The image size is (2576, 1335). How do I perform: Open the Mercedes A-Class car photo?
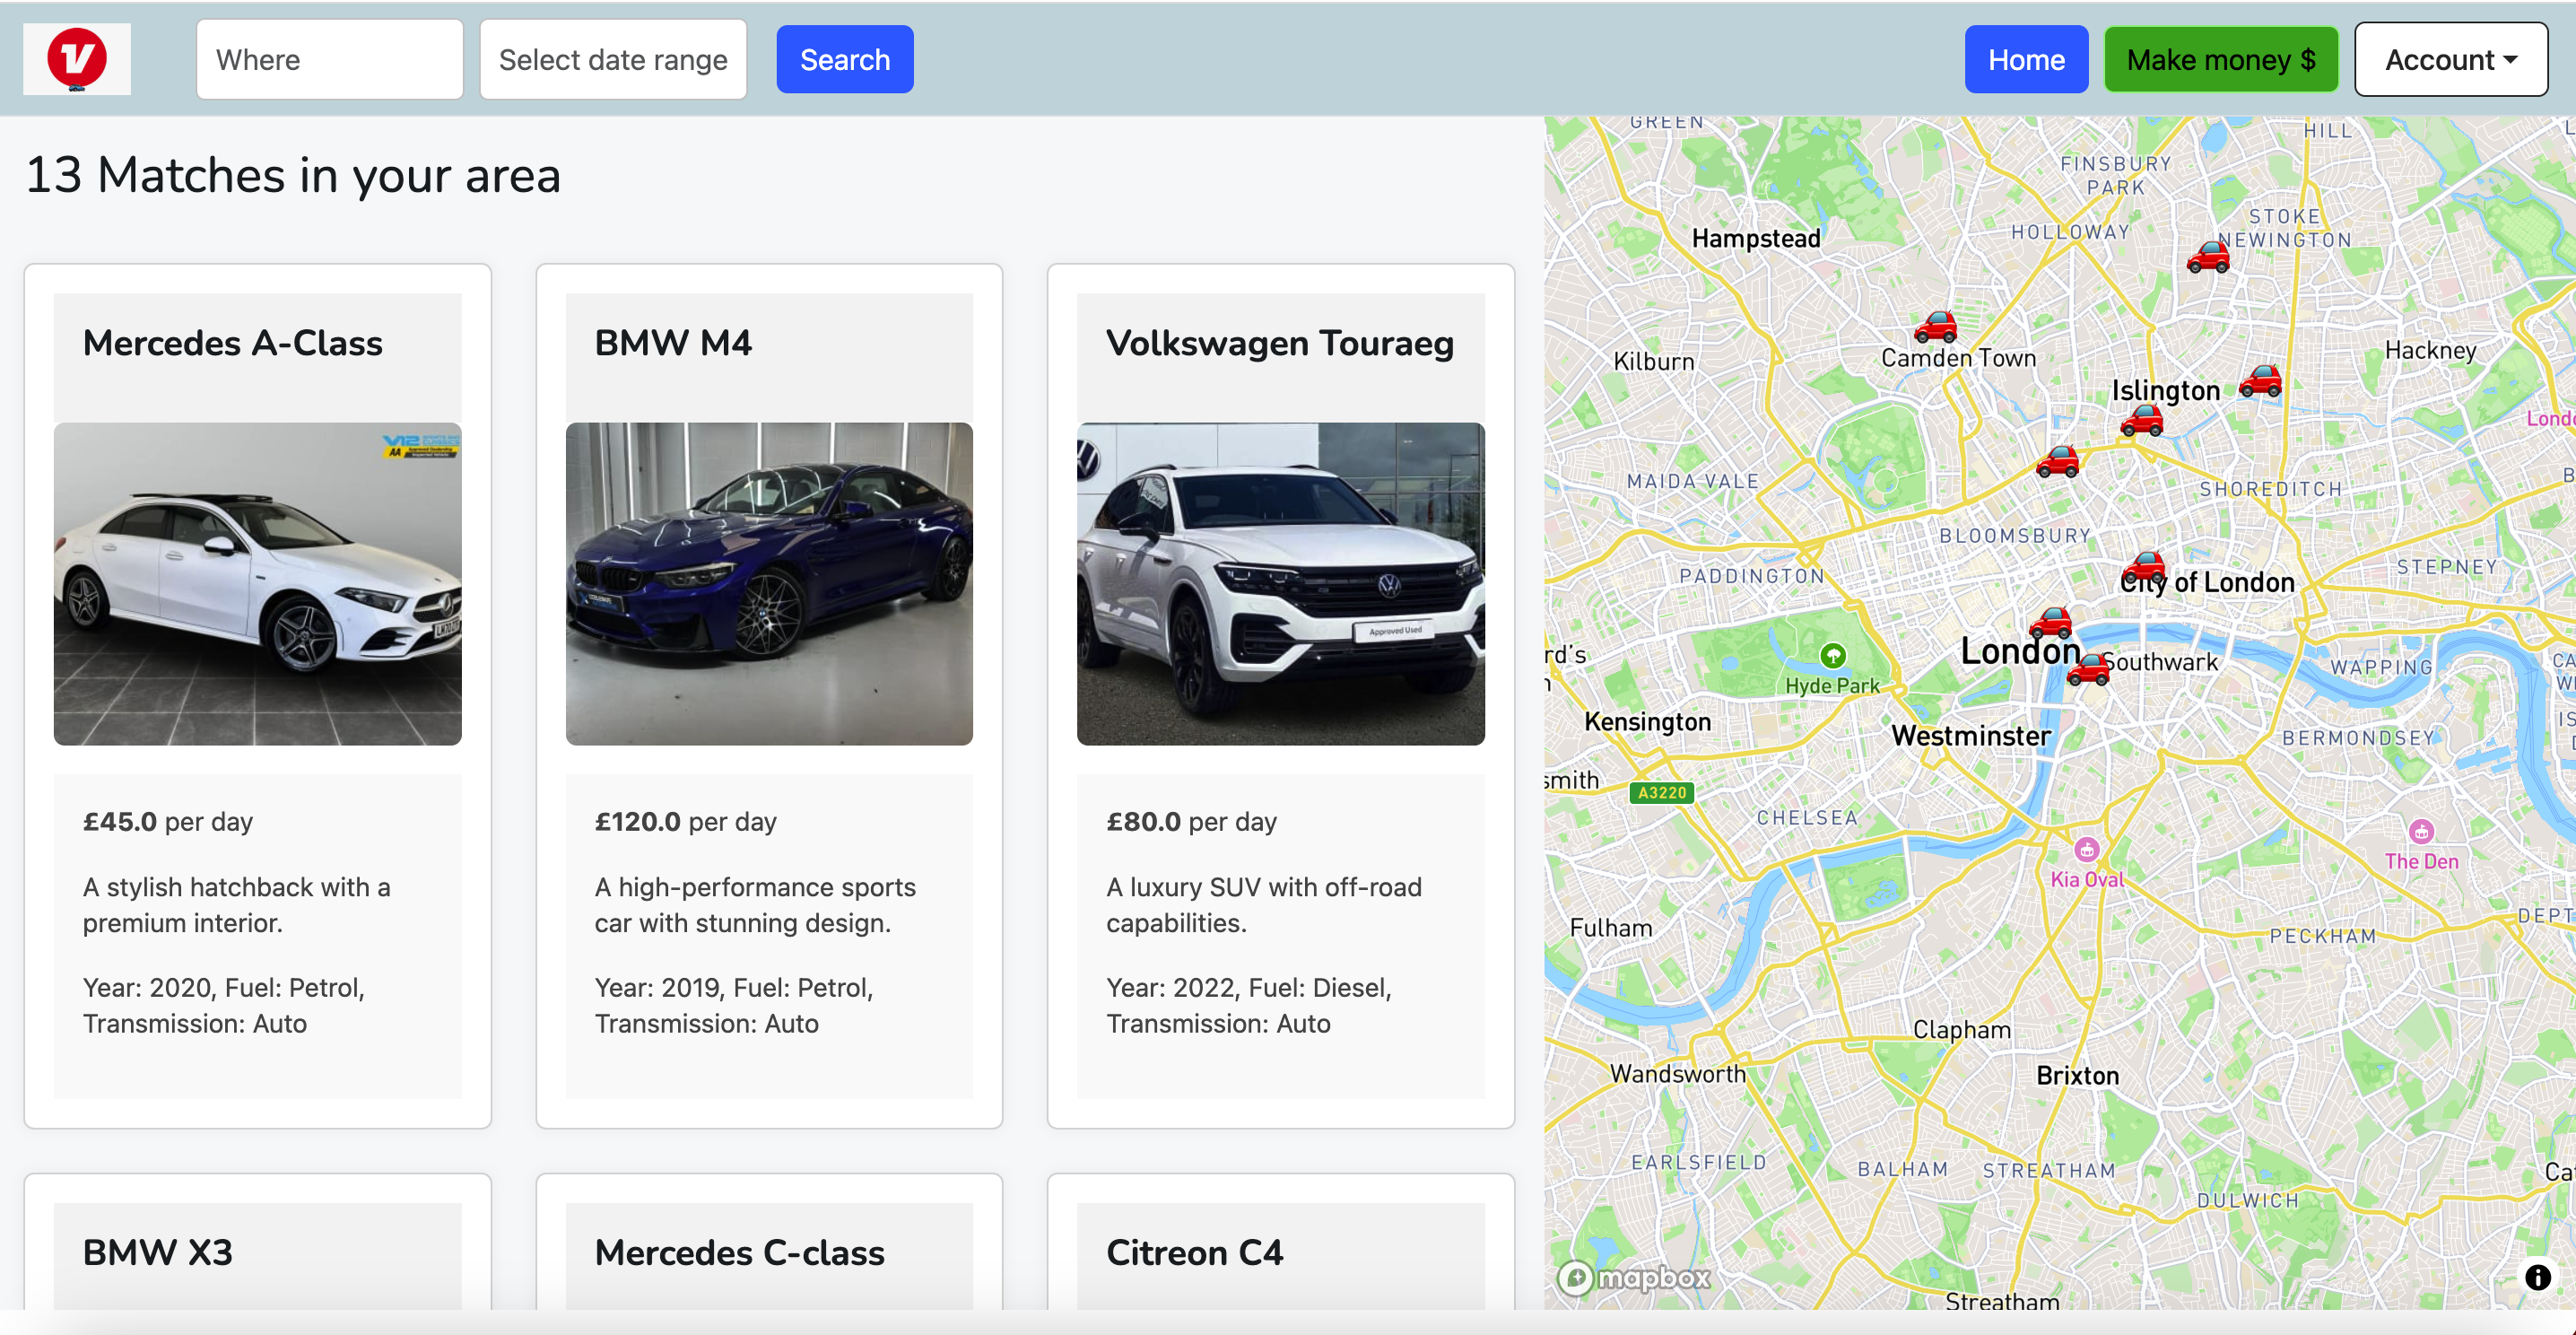258,584
